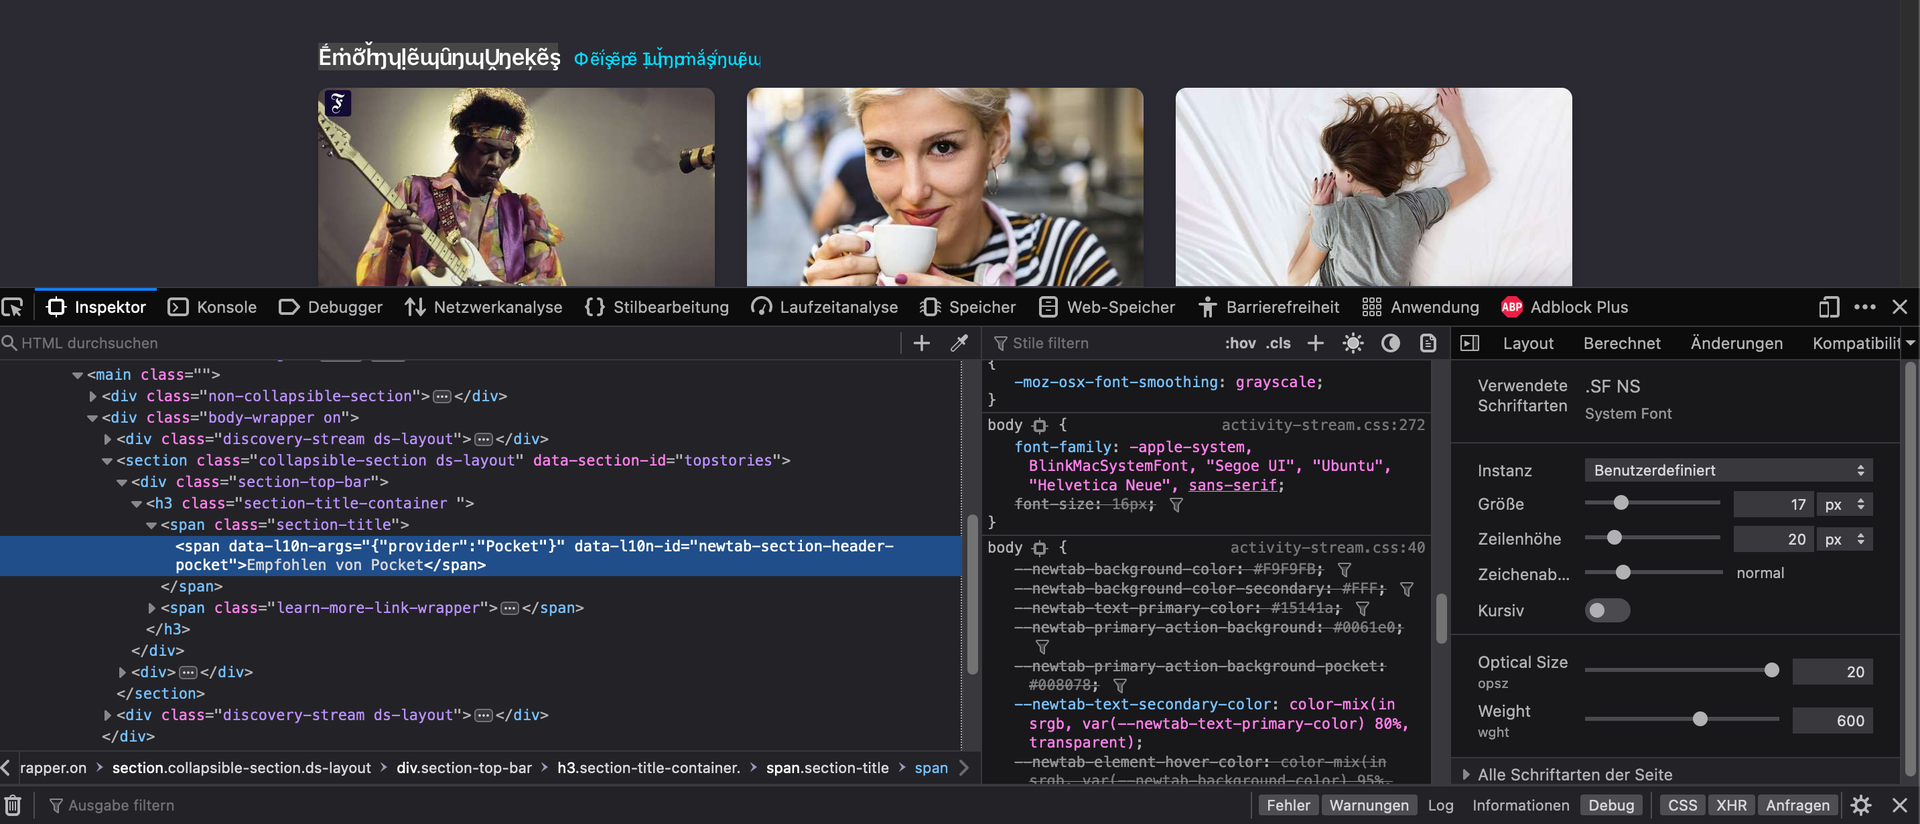
Task: Toggle the :hov pseudo-class panel
Action: pyautogui.click(x=1240, y=343)
